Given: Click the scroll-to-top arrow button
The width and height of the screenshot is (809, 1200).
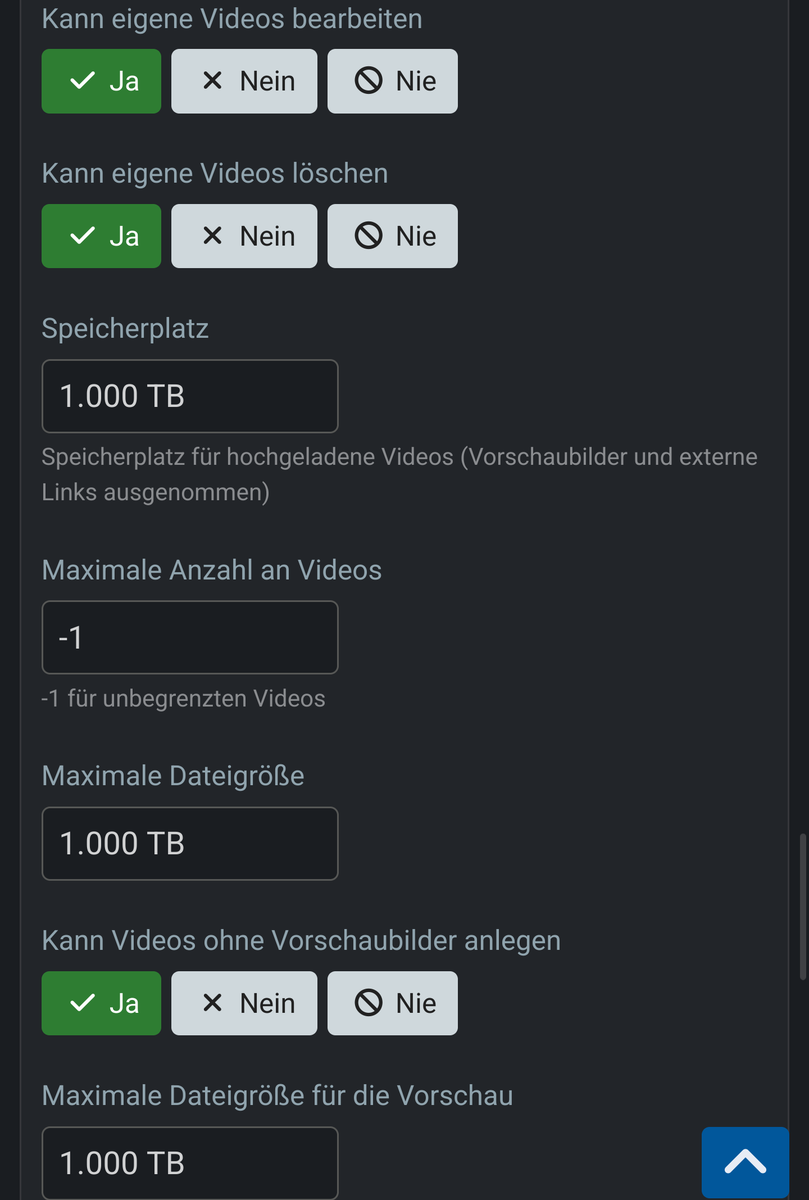Looking at the screenshot, I should click(745, 1161).
